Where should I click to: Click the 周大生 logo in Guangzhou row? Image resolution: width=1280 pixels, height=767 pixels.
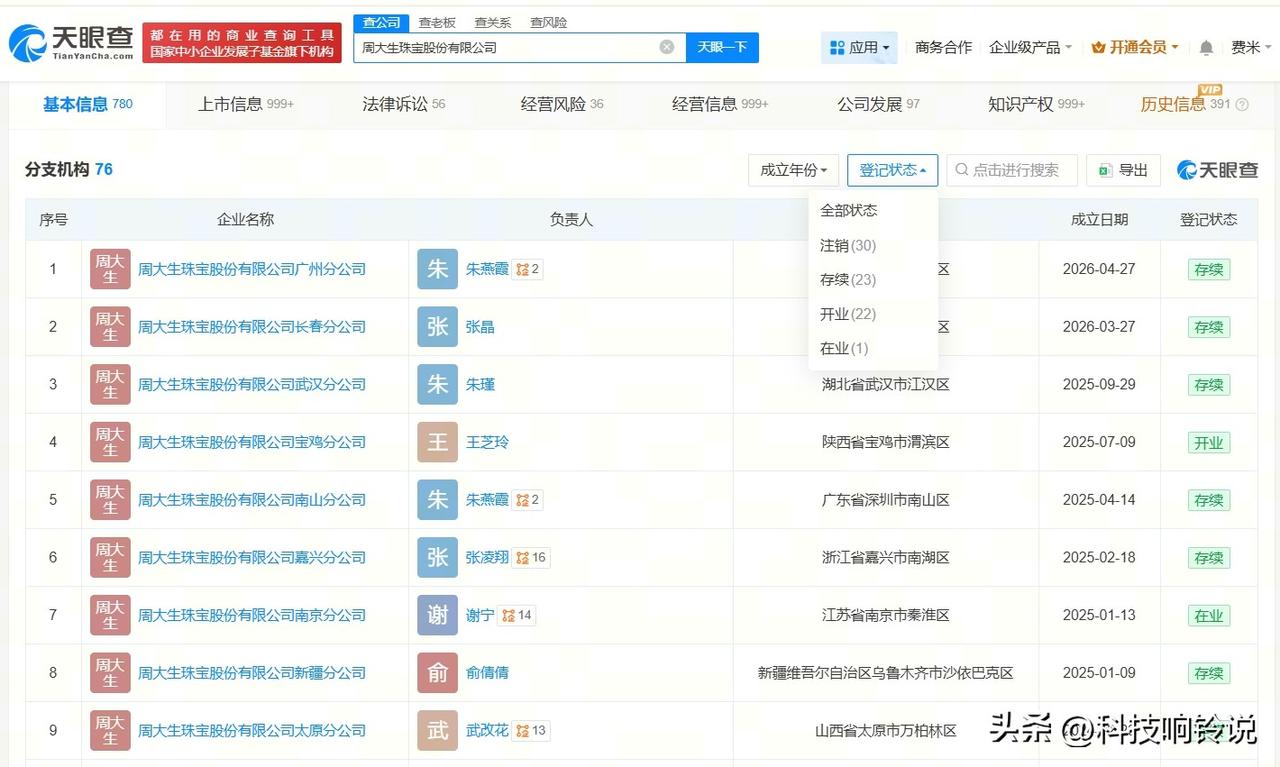110,269
